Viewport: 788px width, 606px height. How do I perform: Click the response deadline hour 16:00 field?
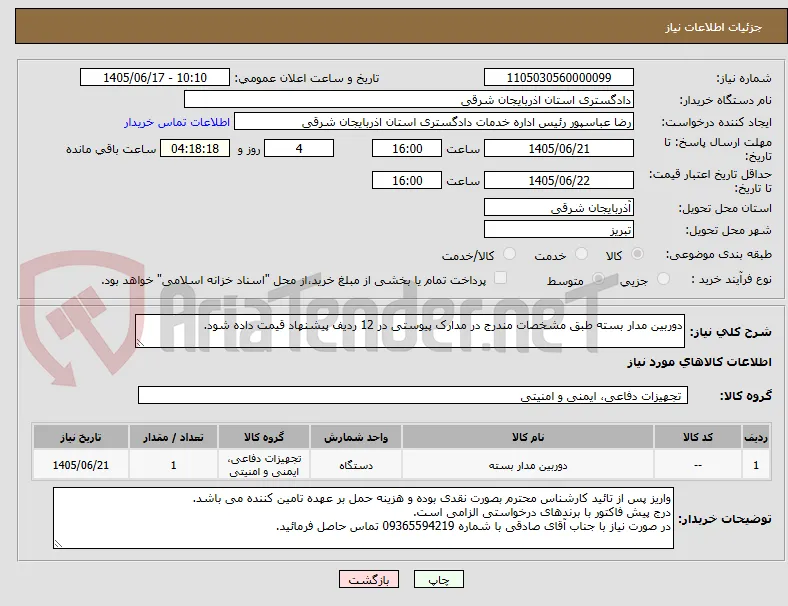tap(407, 149)
